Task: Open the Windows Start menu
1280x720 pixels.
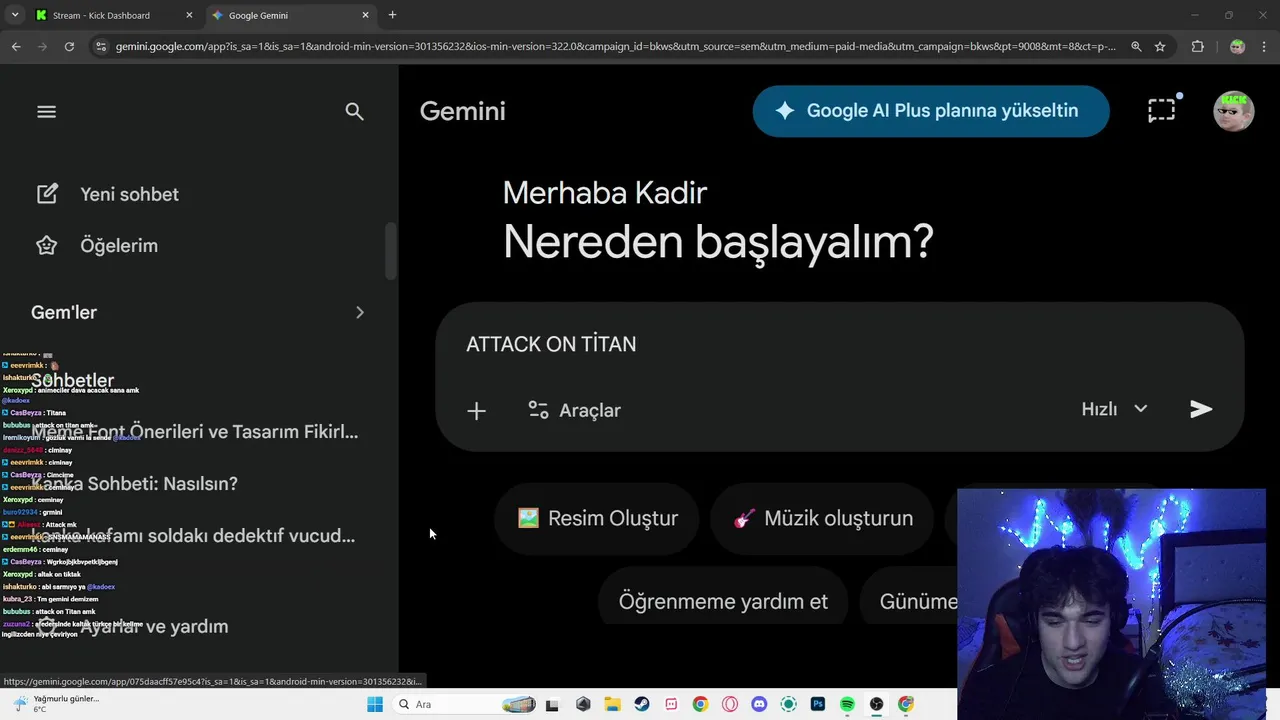Action: (374, 704)
